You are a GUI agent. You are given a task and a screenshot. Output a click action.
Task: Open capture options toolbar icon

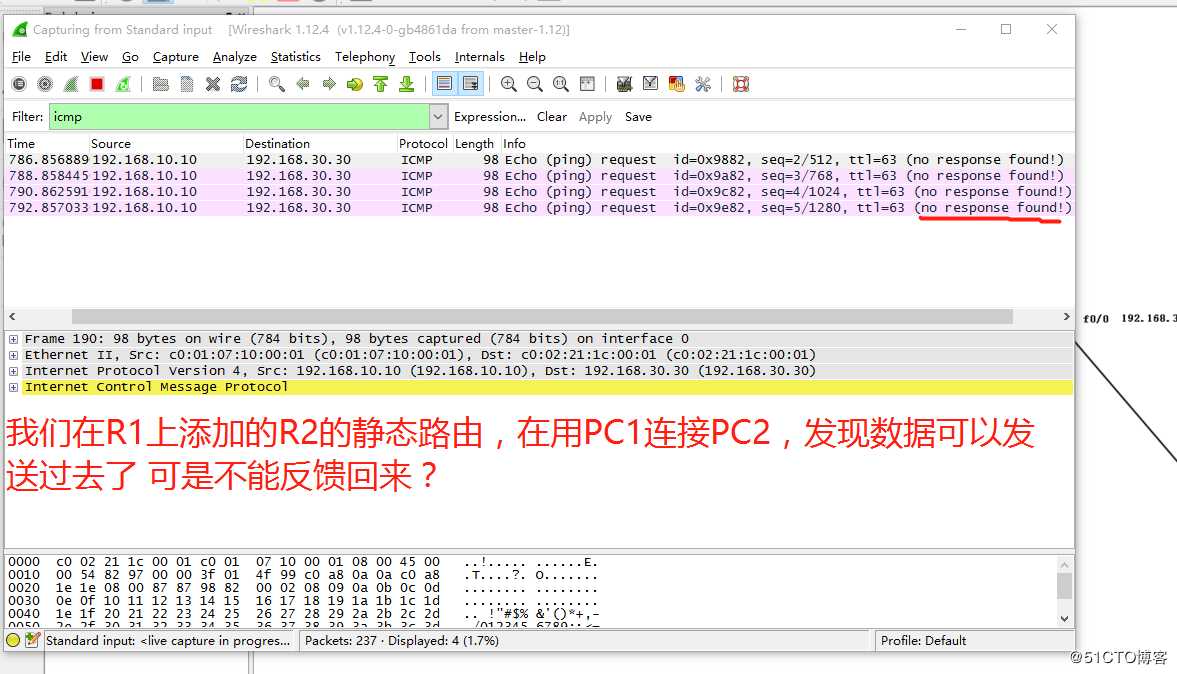[45, 84]
